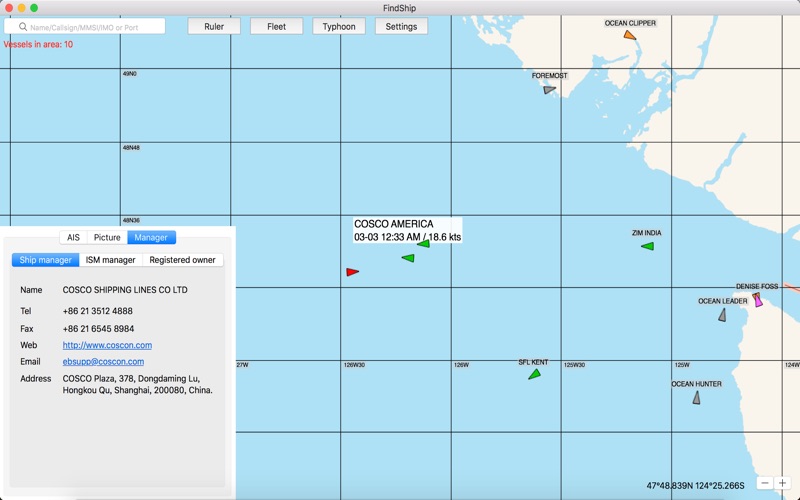Switch to the Picture tab
The height and width of the screenshot is (500, 800).
tap(107, 237)
